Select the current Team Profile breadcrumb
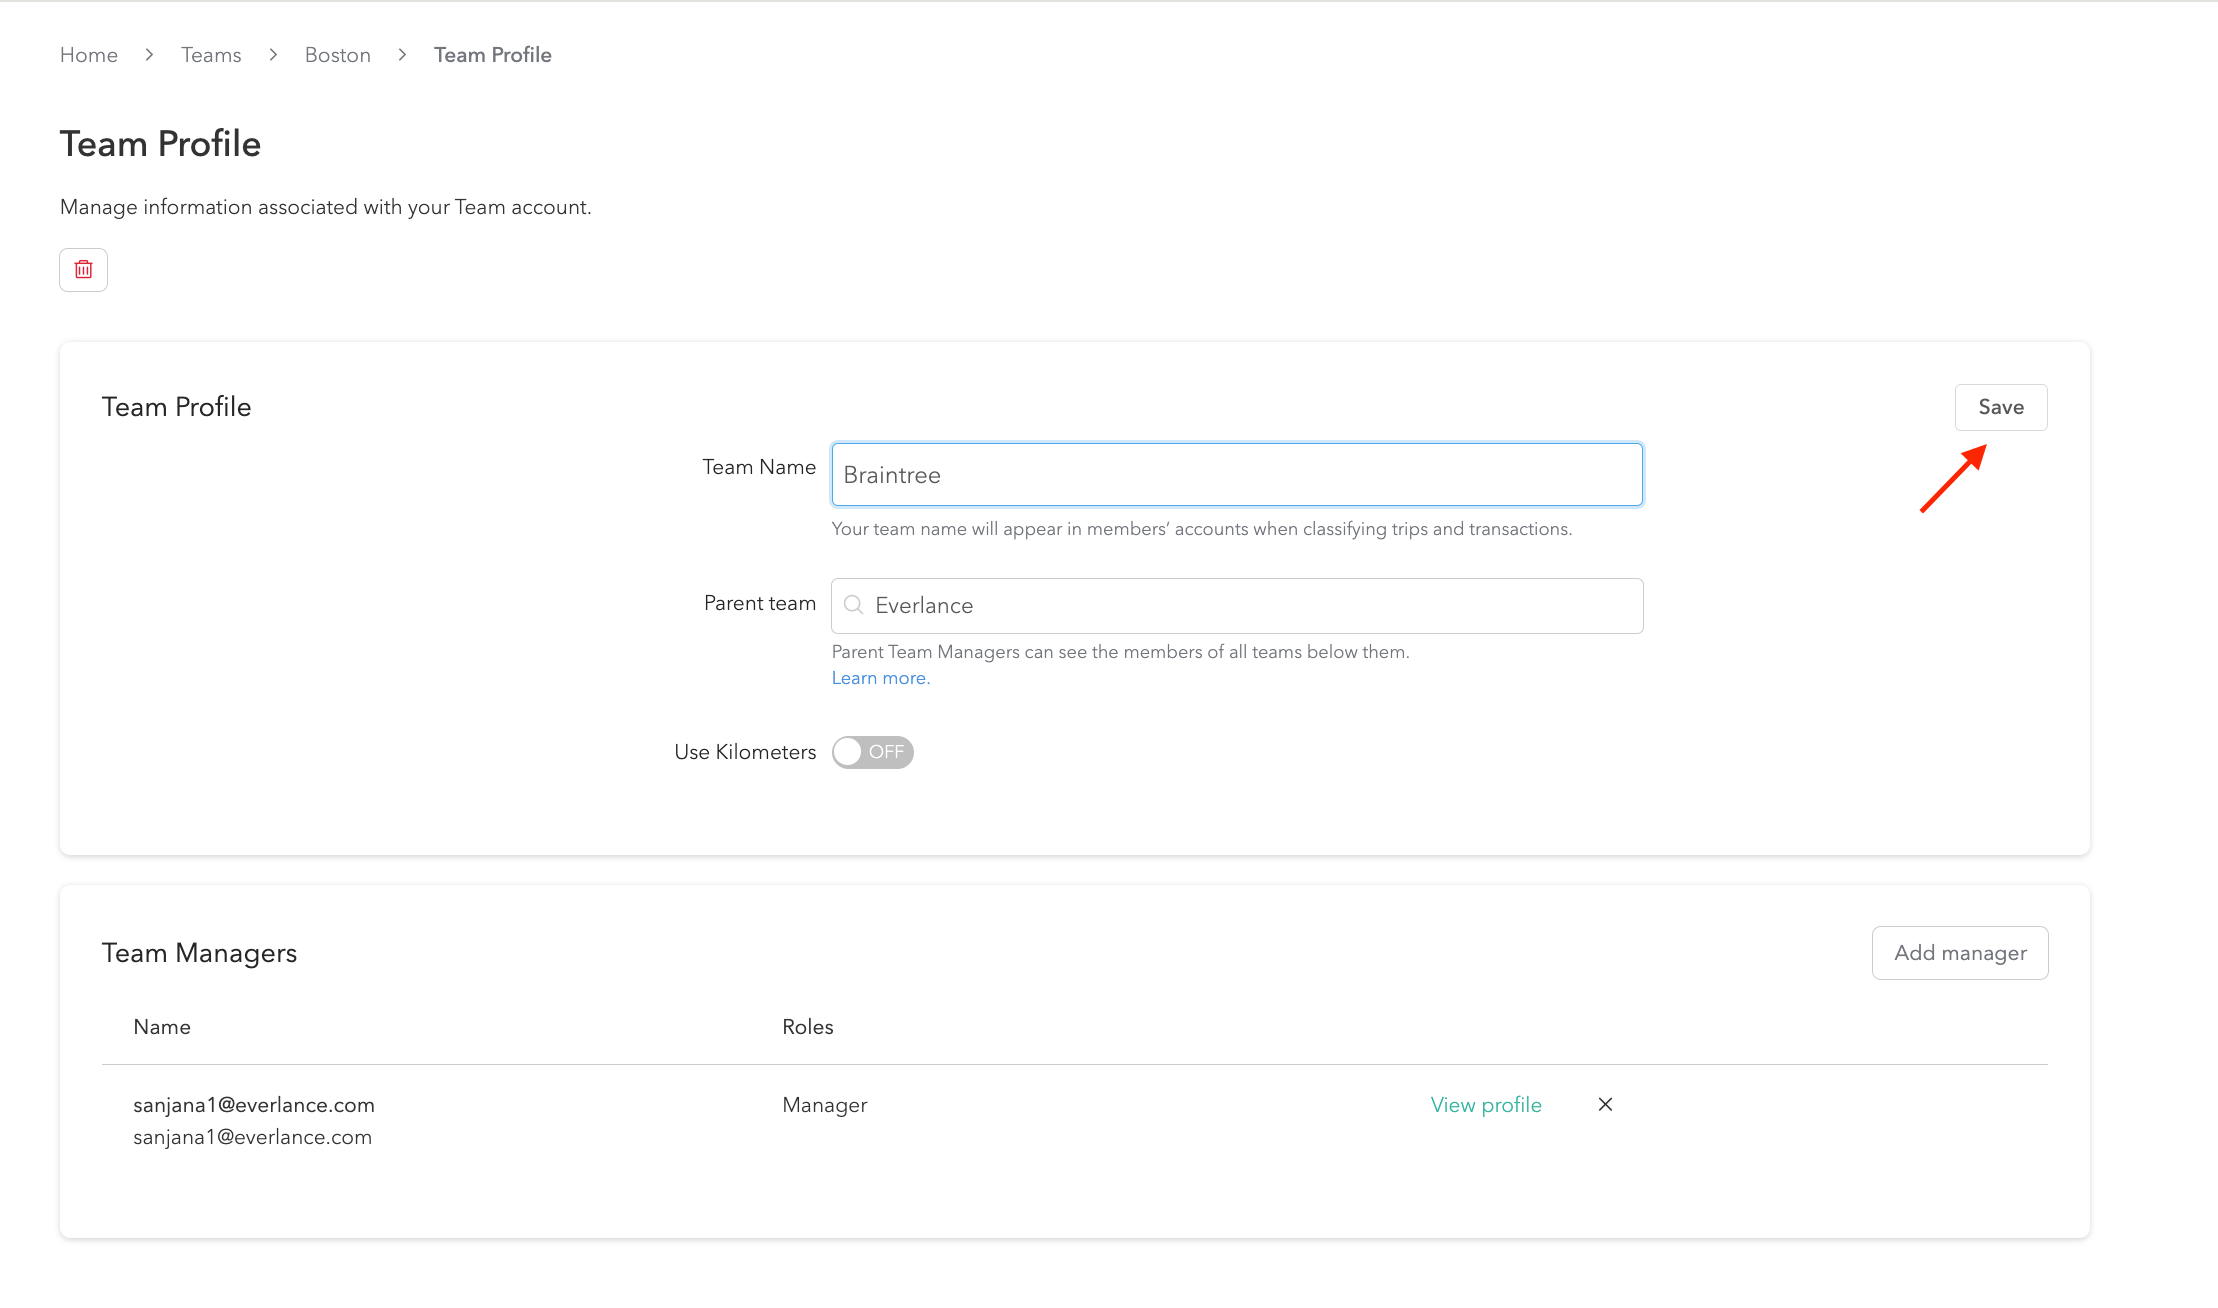 point(492,55)
